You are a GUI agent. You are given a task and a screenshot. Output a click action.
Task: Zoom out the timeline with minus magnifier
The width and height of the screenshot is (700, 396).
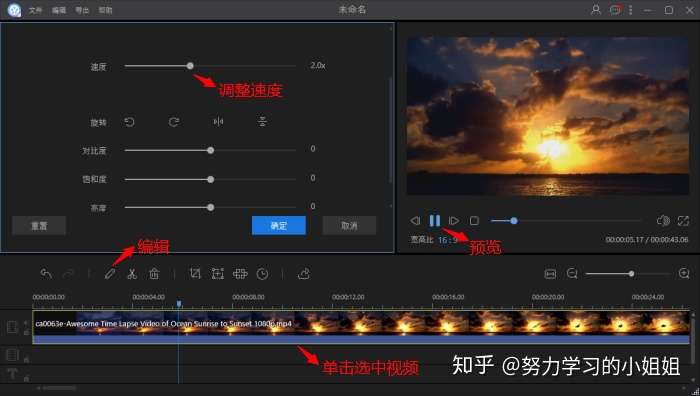pos(572,274)
